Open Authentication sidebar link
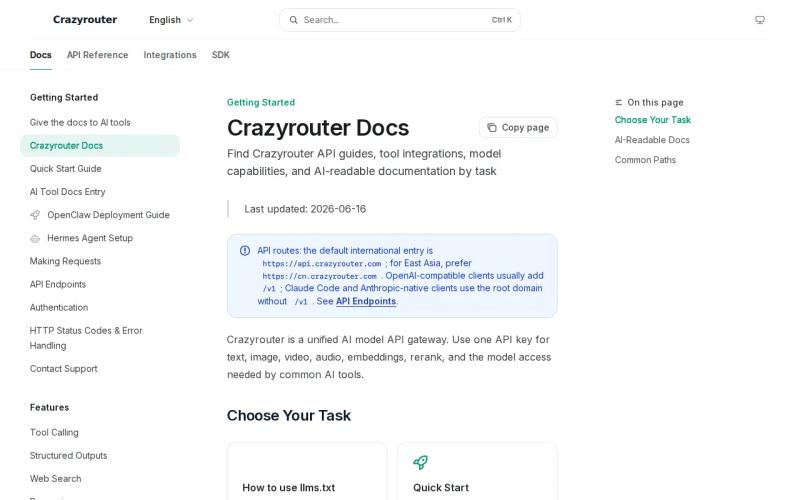This screenshot has height=500, width=800. click(100, 307)
